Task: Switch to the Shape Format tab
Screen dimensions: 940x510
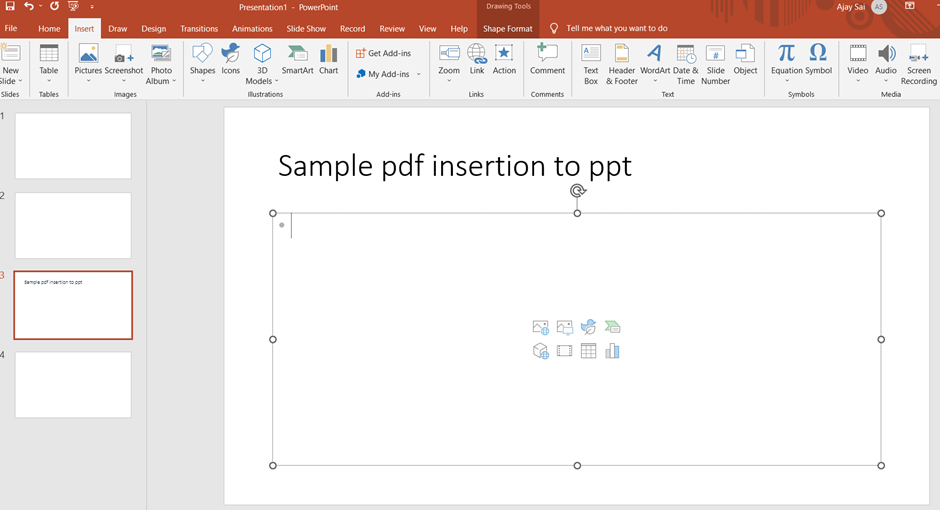Action: (508, 29)
